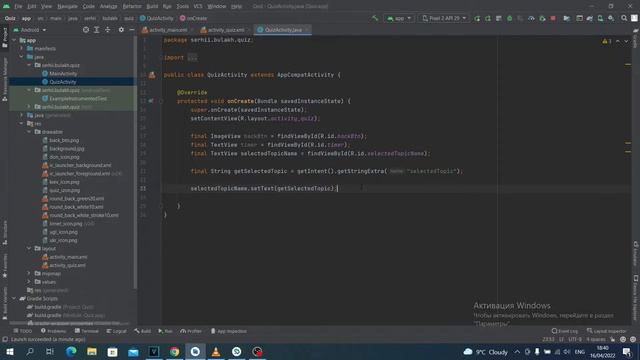The image size is (640, 360).
Task: Select activity_quiz.xml in the layout folder
Action: pyautogui.click(x=67, y=265)
